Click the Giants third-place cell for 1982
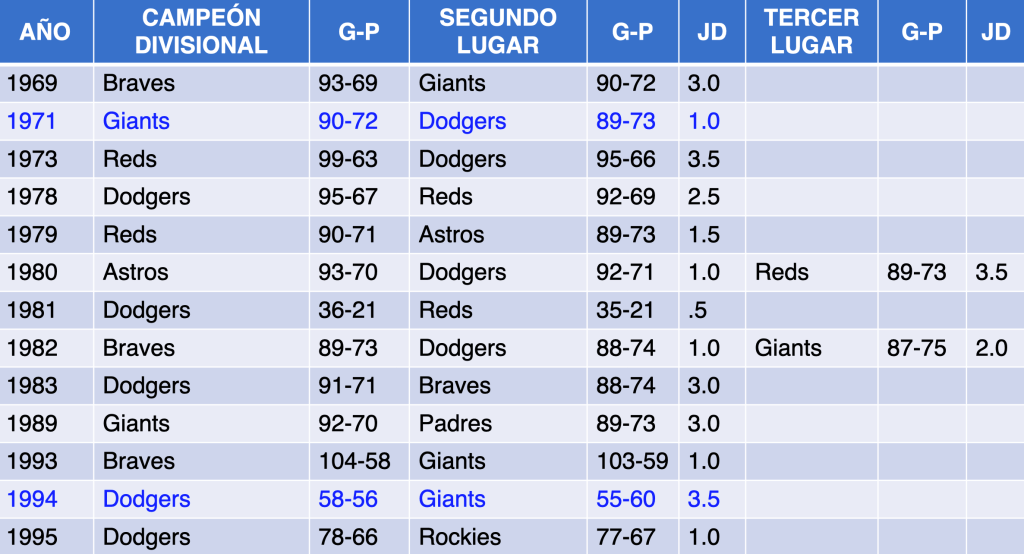The width and height of the screenshot is (1024, 554). coord(788,348)
